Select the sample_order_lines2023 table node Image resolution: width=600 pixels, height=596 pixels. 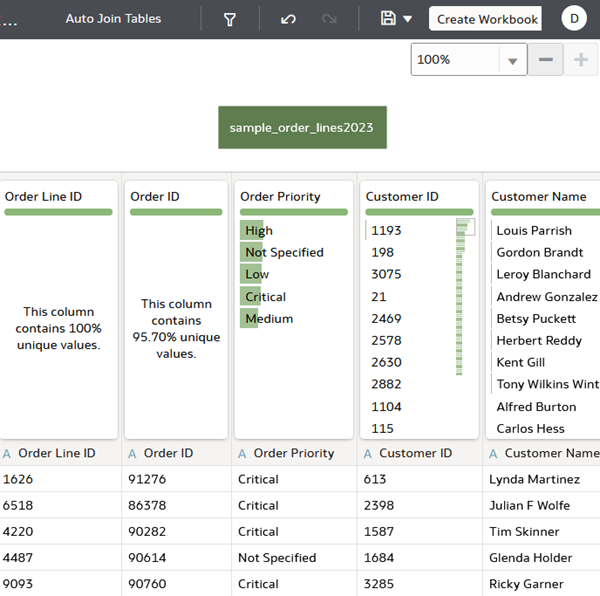[x=302, y=127]
